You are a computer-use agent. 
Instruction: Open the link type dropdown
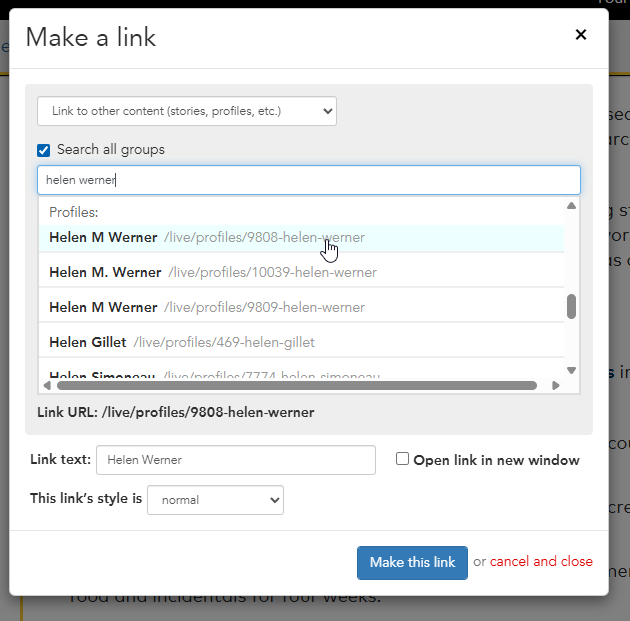click(187, 111)
